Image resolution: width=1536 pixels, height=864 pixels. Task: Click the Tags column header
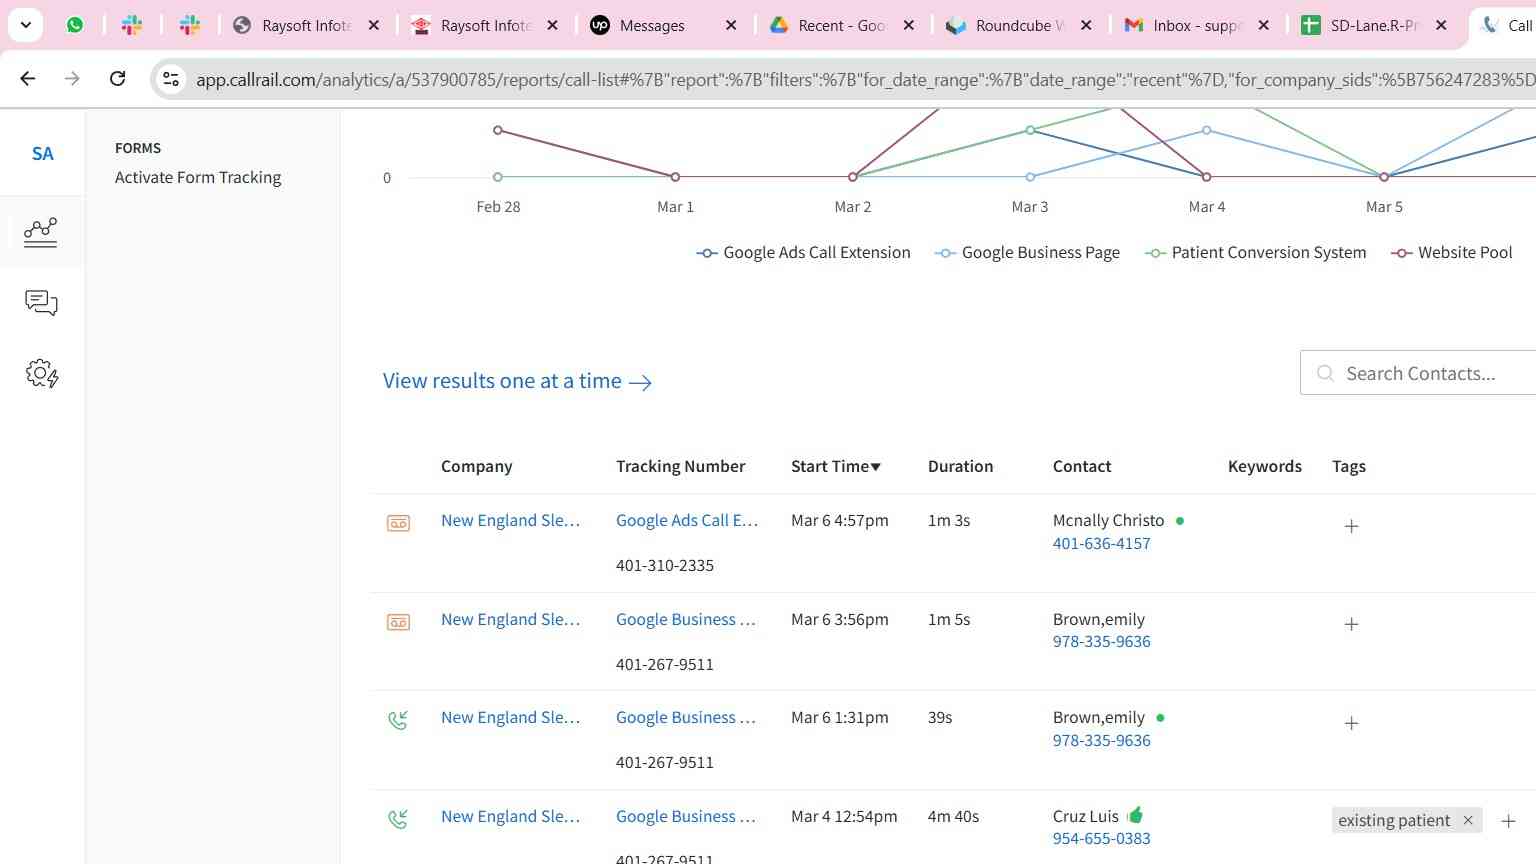point(1348,466)
